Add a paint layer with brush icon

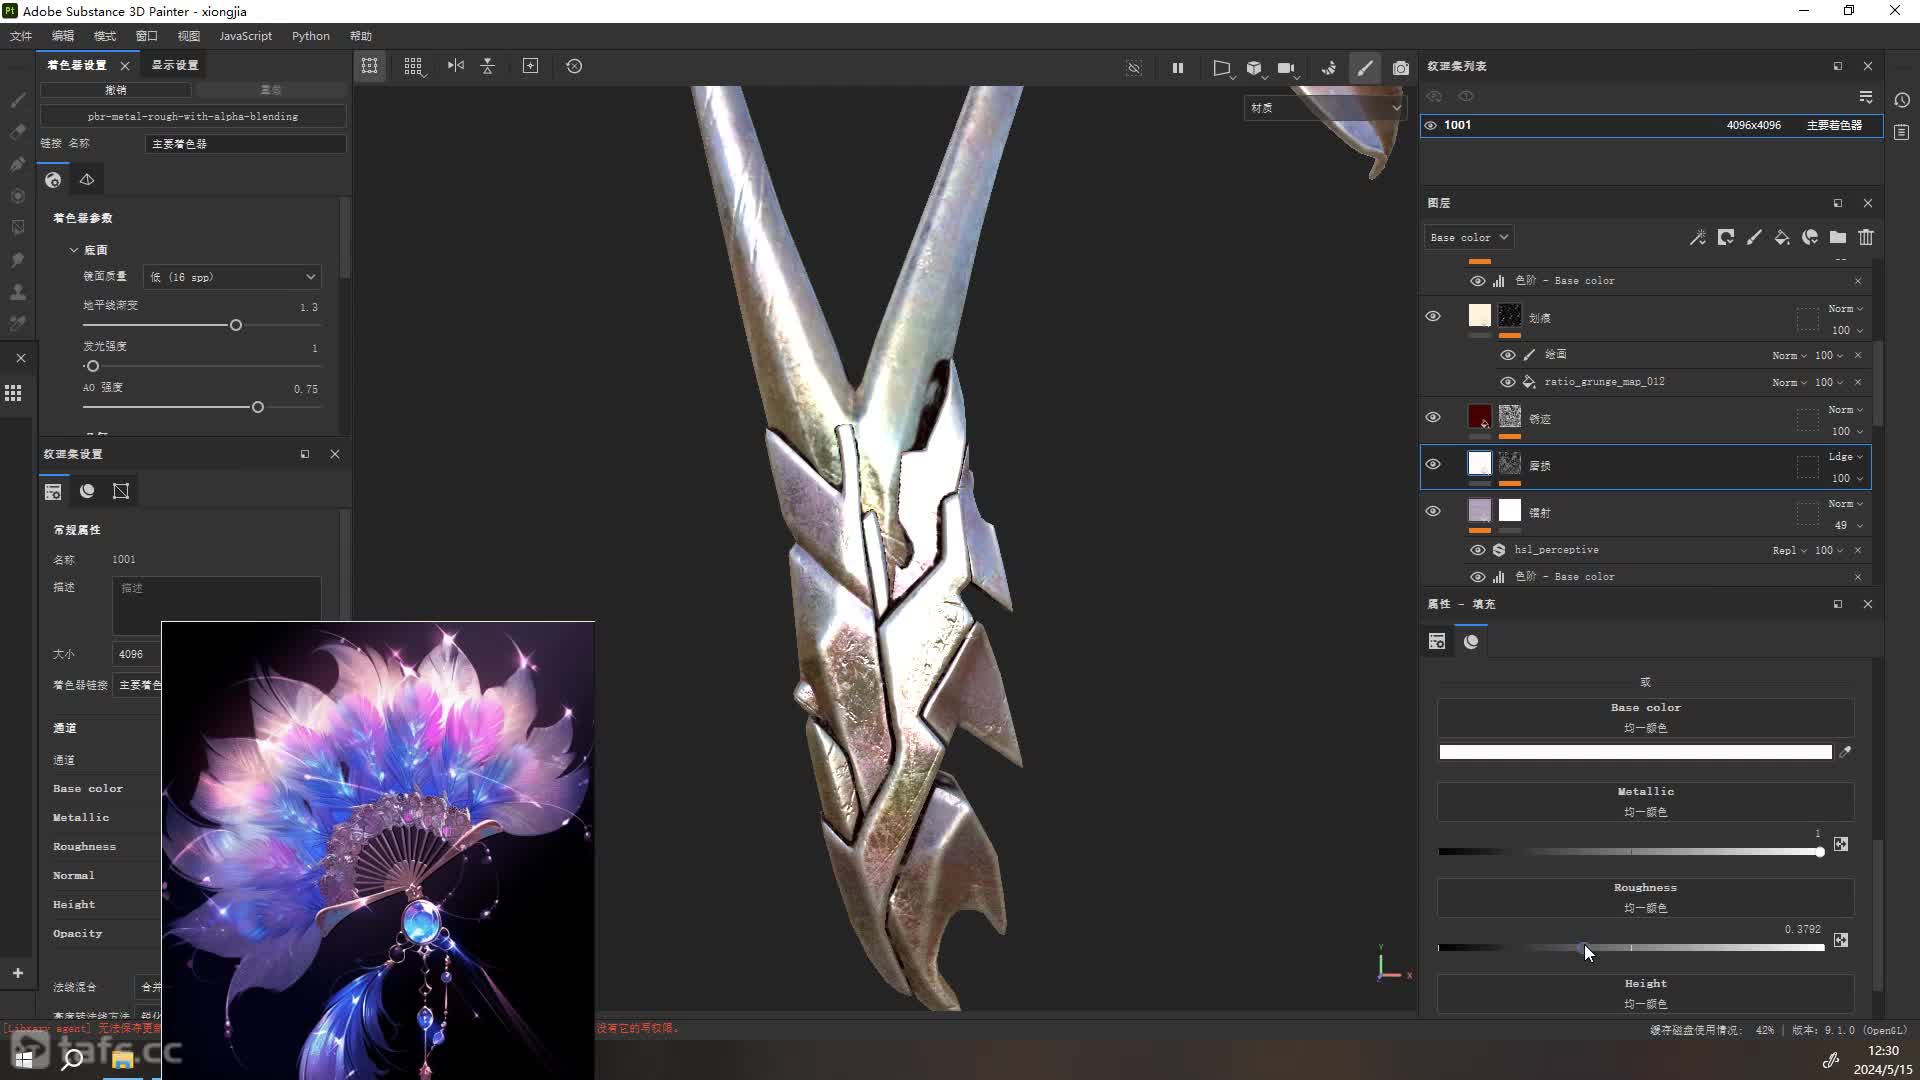pos(1754,237)
